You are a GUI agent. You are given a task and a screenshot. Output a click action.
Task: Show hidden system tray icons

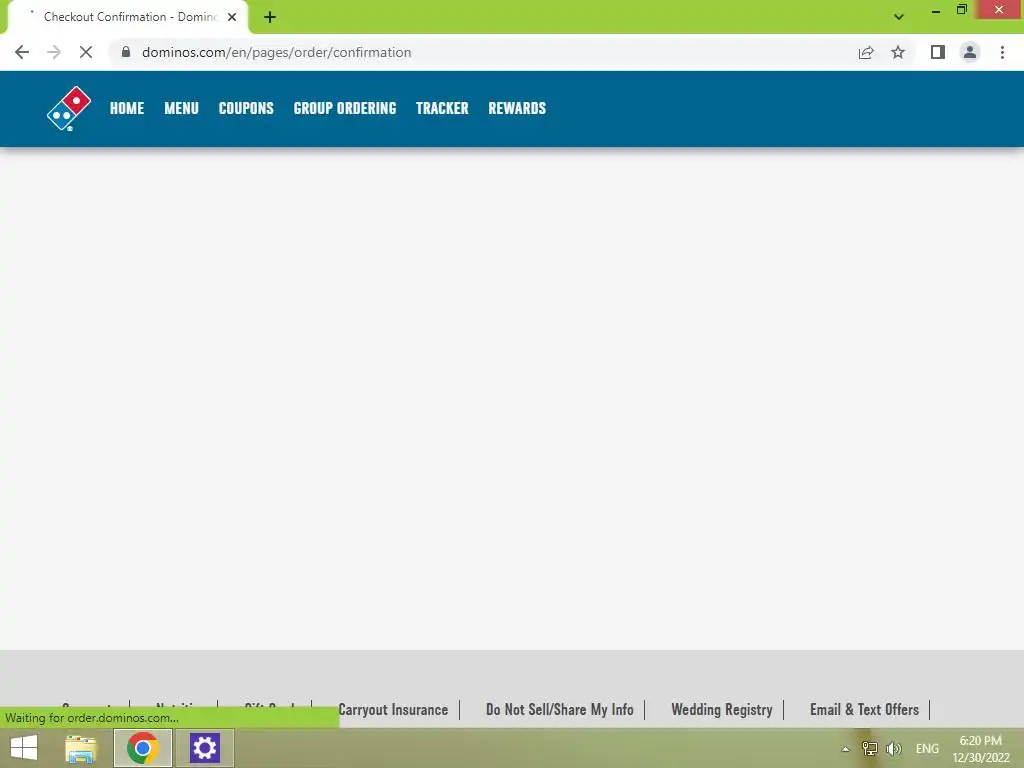(846, 749)
